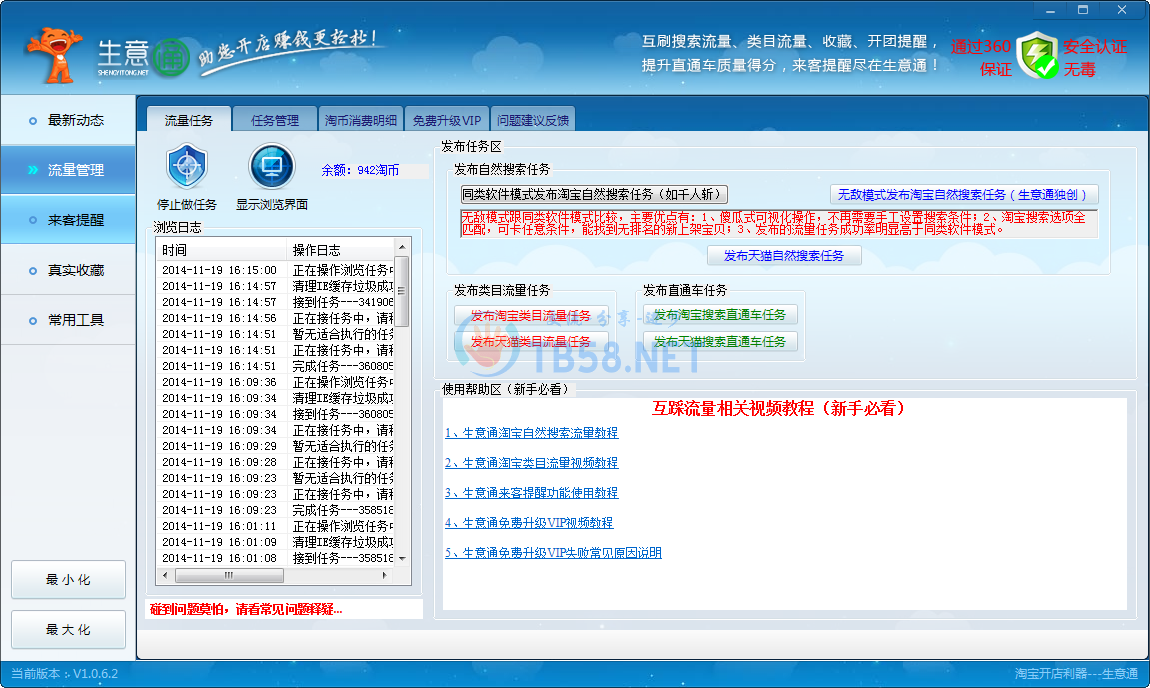Click the 360 security shield icon
Image resolution: width=1150 pixels, height=688 pixels.
point(1038,55)
